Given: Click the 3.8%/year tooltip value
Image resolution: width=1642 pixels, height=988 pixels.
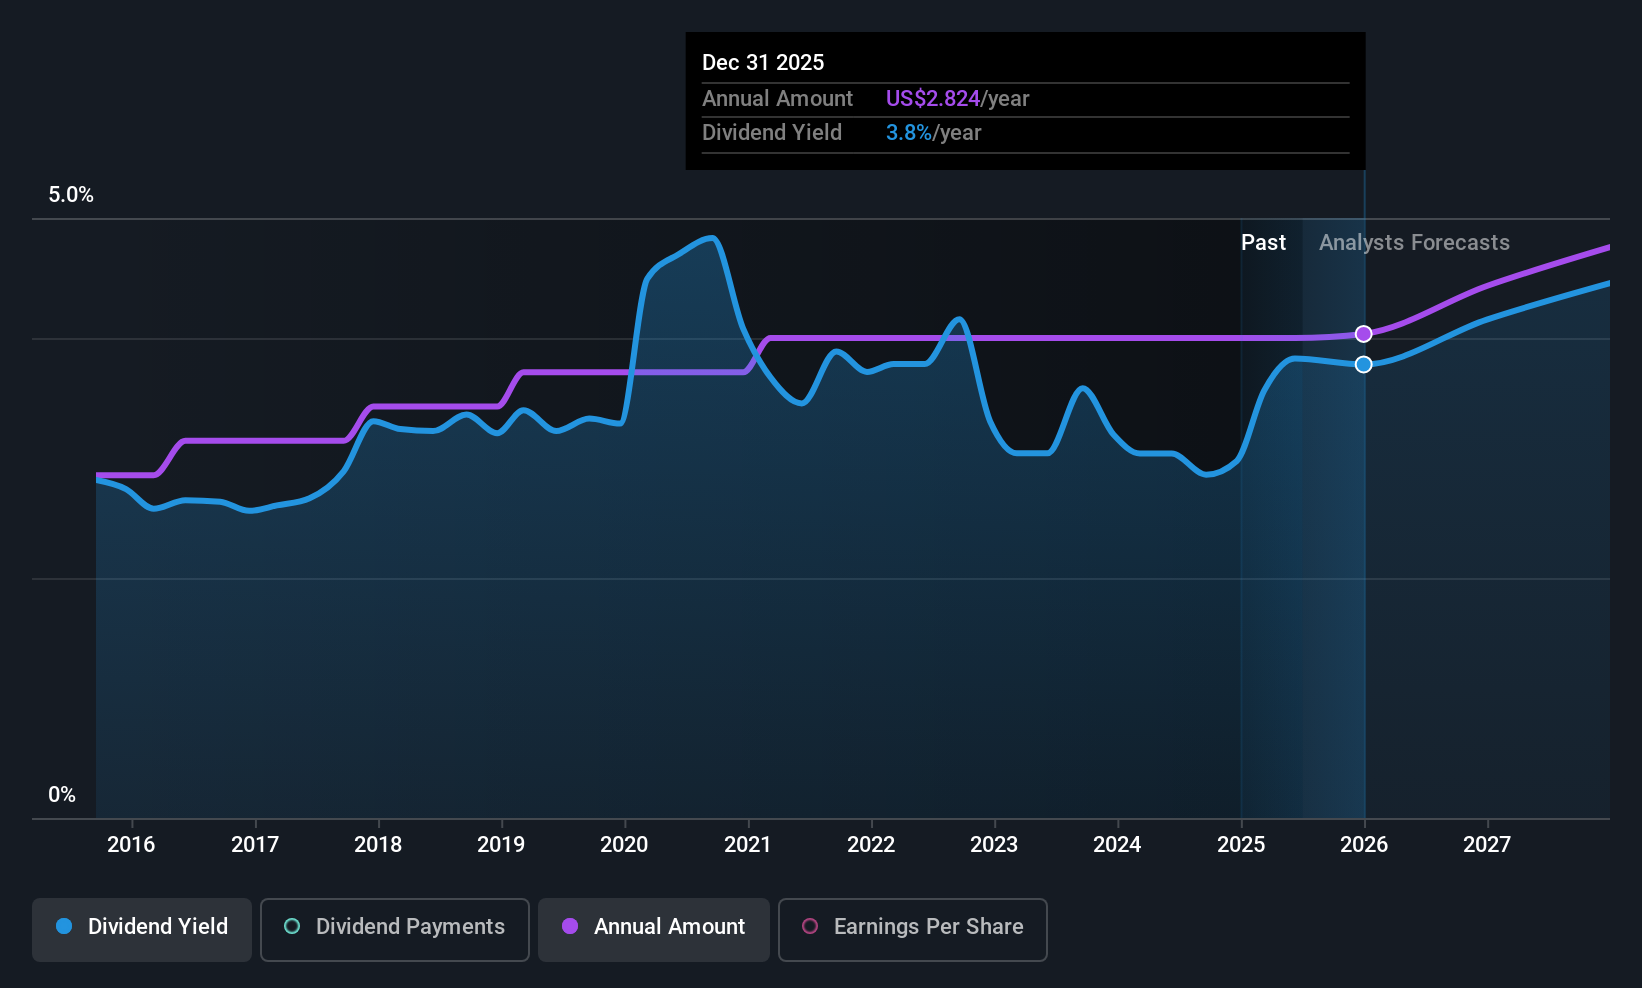Looking at the screenshot, I should pyautogui.click(x=933, y=133).
